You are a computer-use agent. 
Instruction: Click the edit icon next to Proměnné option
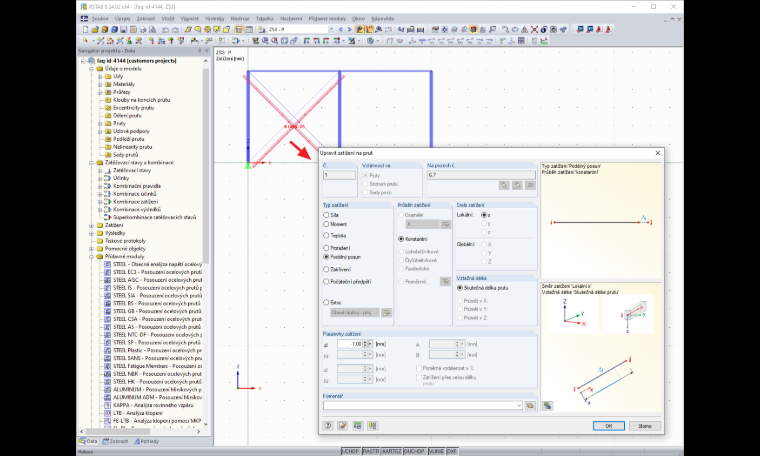(445, 281)
